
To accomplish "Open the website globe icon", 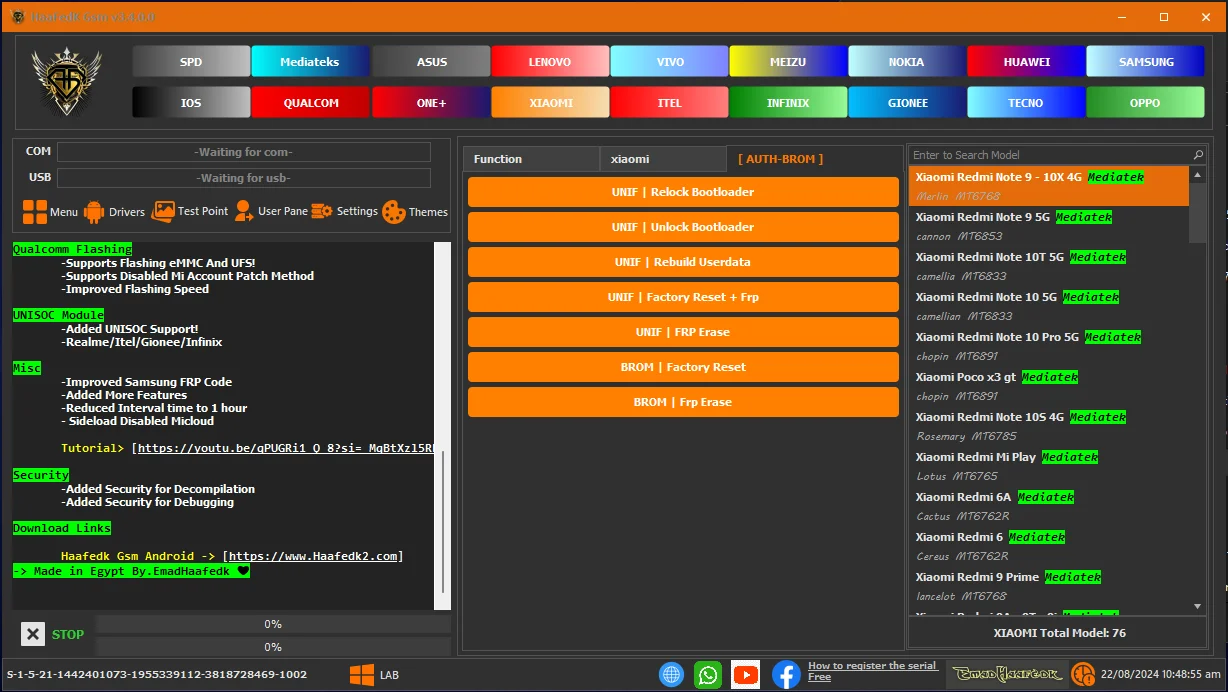I will coord(671,675).
